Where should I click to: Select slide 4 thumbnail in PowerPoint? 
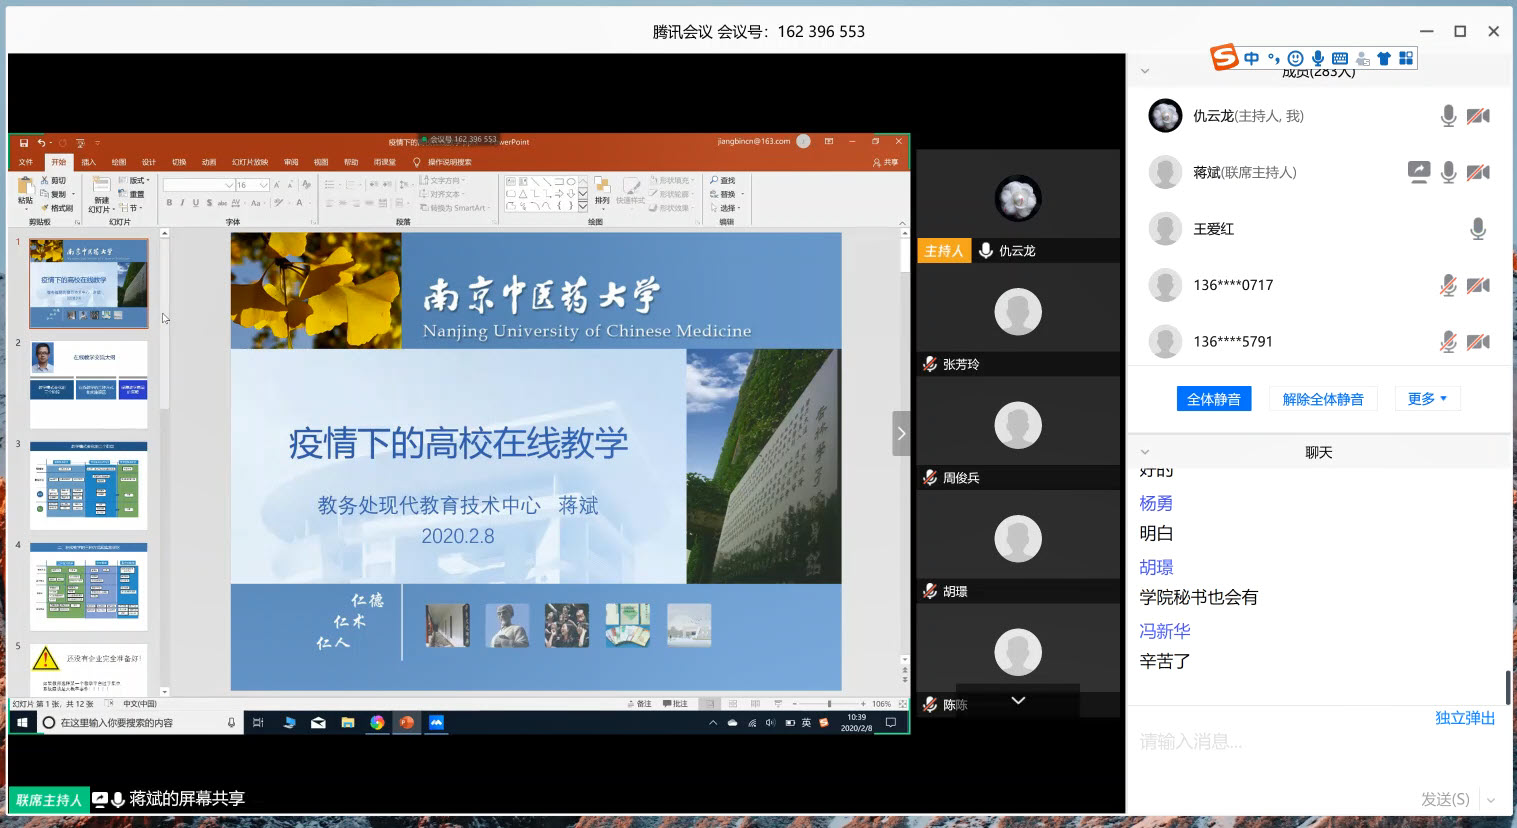(88, 587)
